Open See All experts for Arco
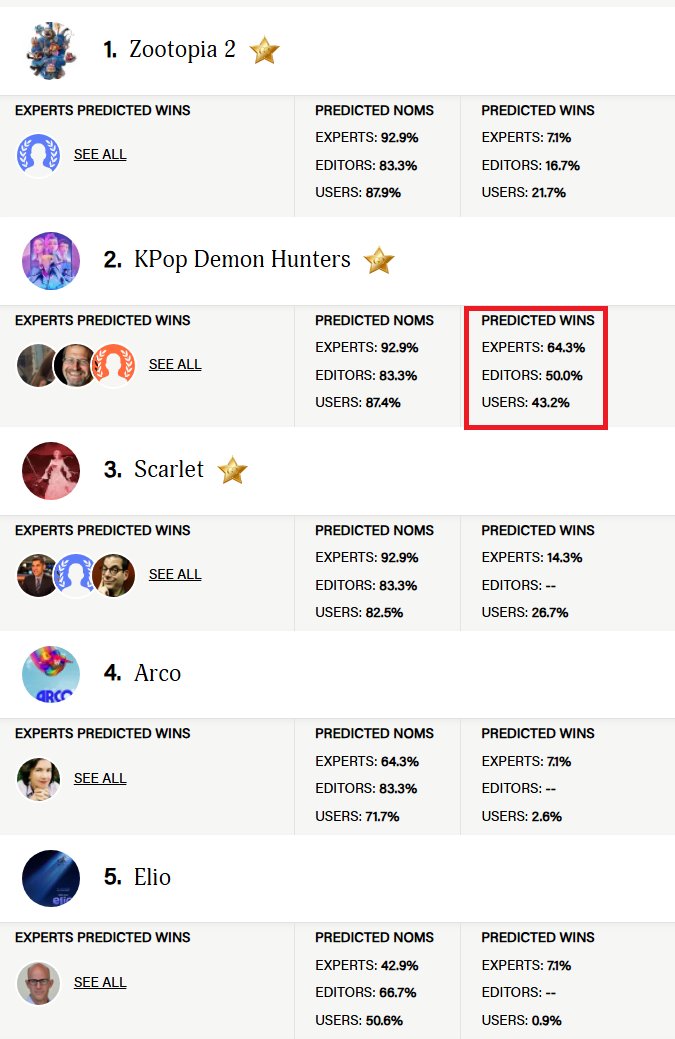 click(x=100, y=779)
